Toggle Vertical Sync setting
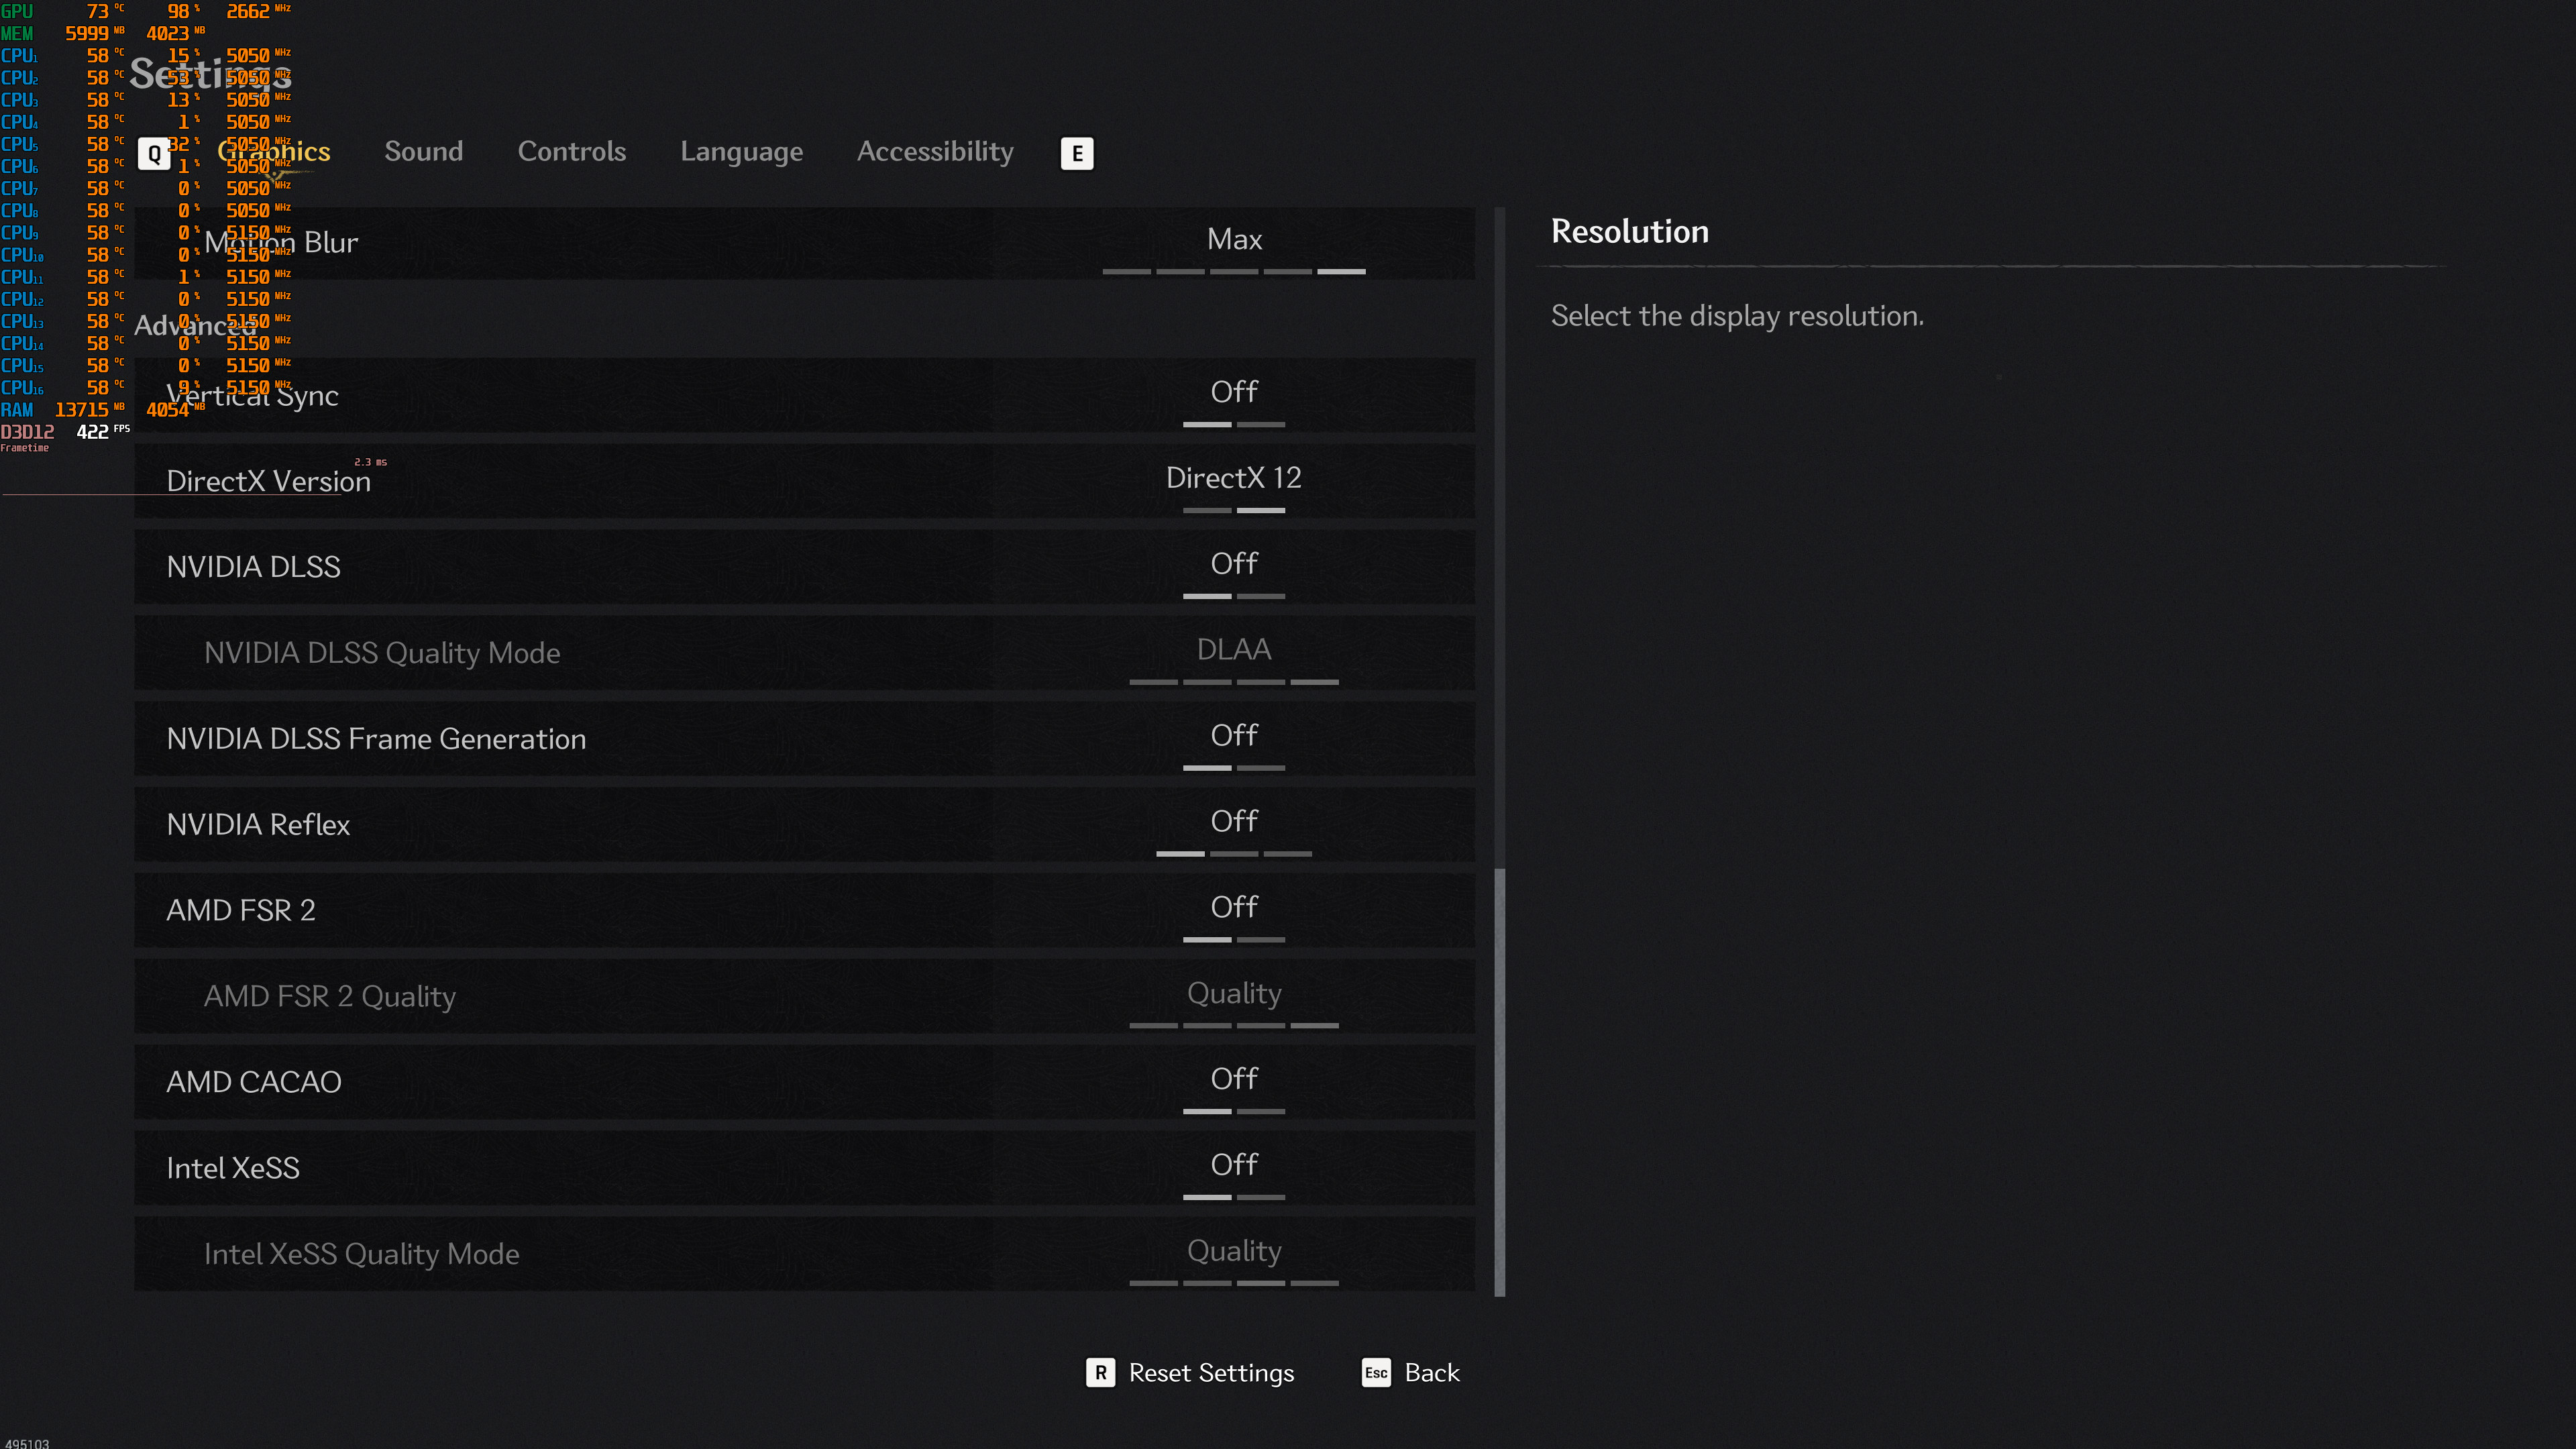The width and height of the screenshot is (2576, 1449). click(x=1233, y=394)
